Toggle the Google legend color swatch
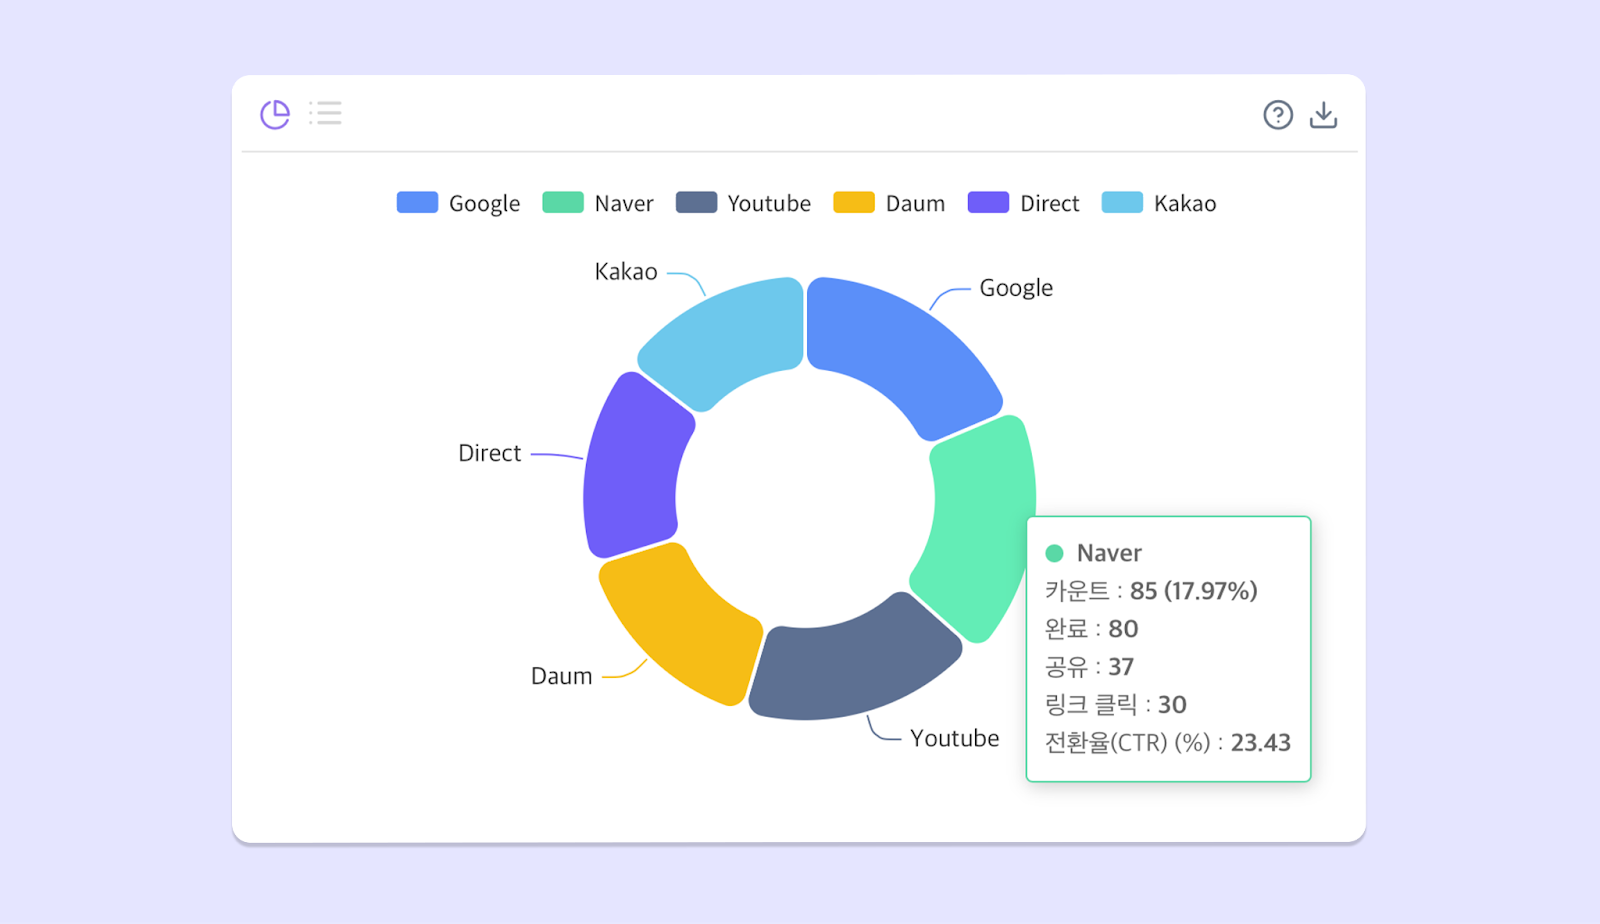The image size is (1600, 924). coord(417,203)
